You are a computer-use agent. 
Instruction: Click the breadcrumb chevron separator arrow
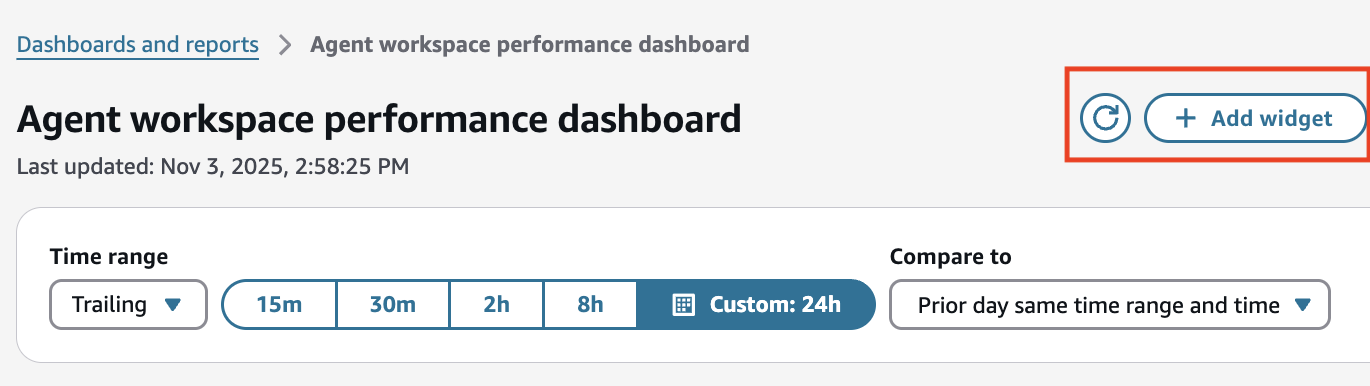click(x=285, y=45)
